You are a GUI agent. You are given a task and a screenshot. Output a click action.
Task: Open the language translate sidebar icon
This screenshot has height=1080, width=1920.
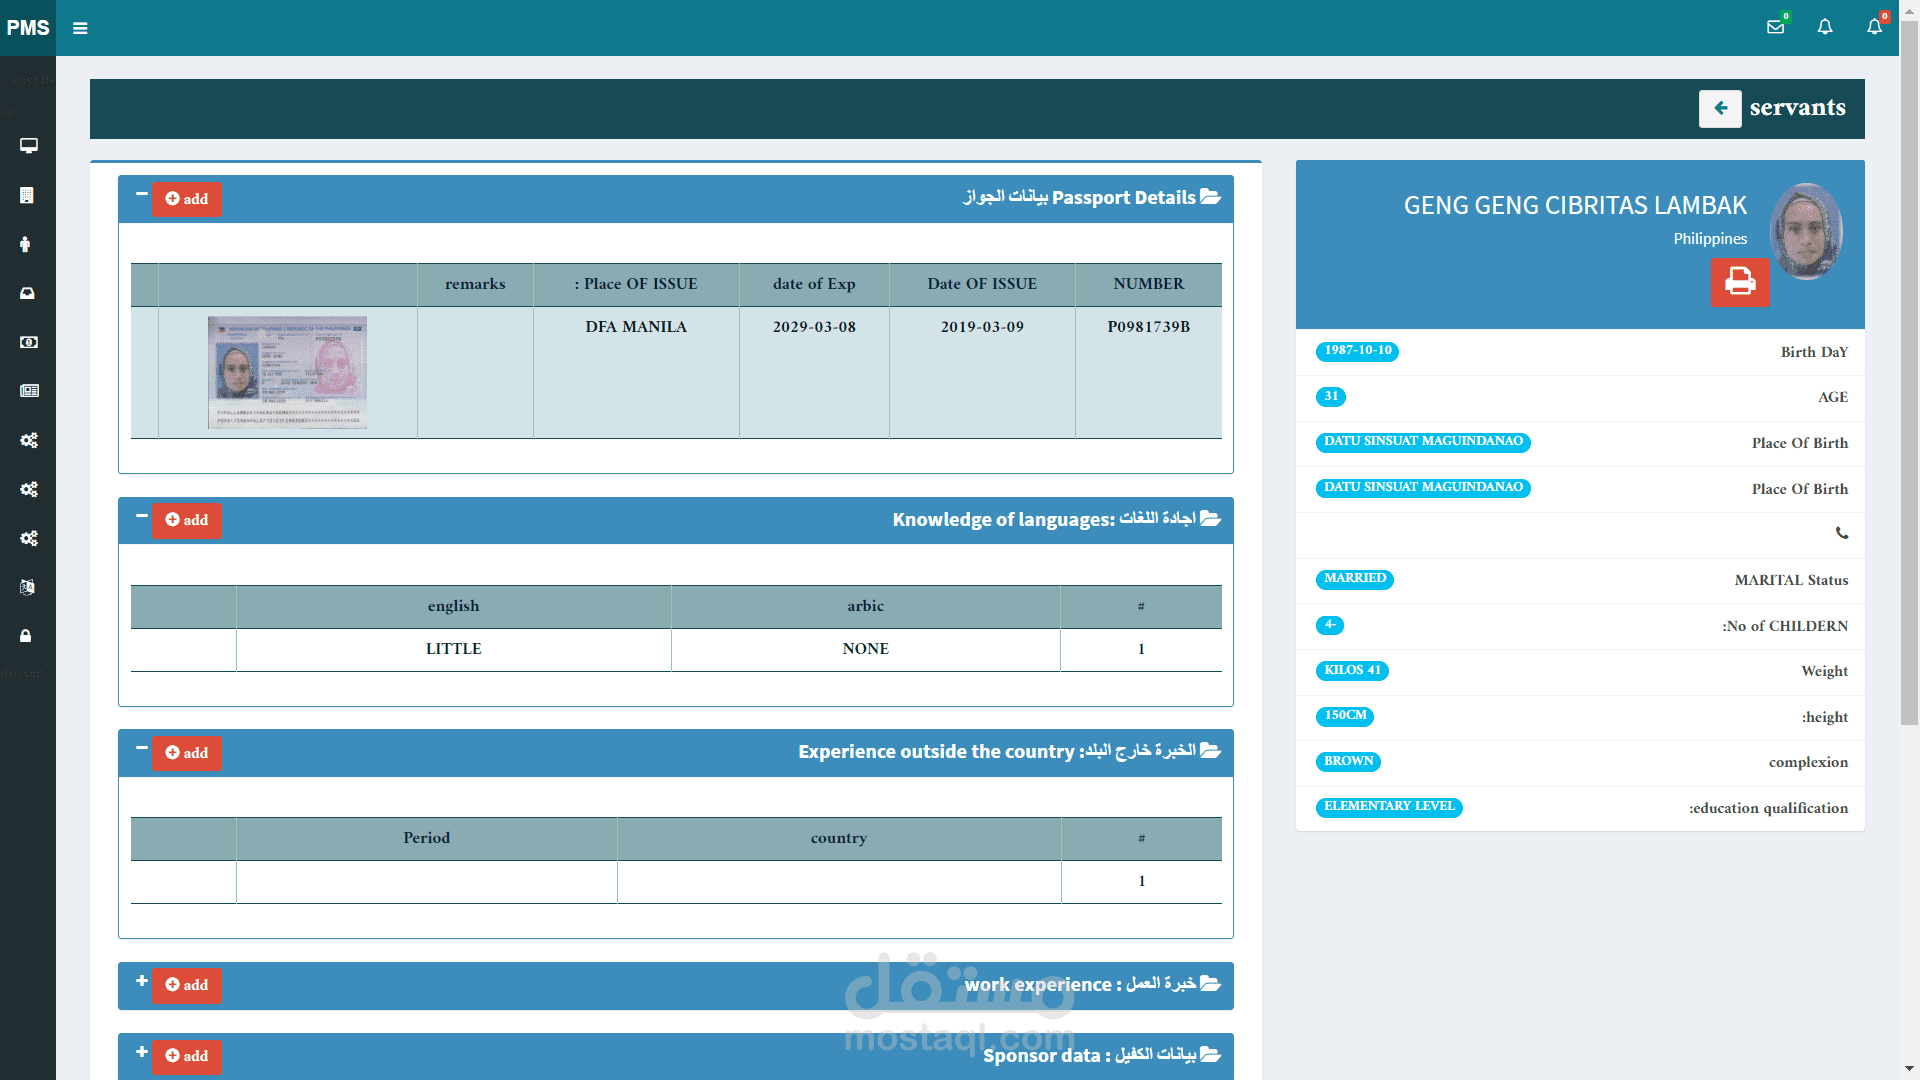point(28,587)
